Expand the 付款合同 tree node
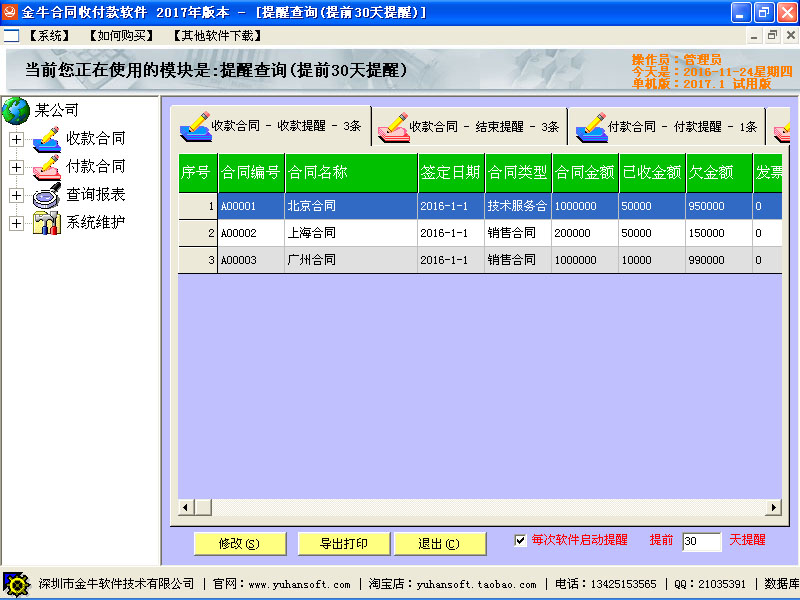 point(16,167)
